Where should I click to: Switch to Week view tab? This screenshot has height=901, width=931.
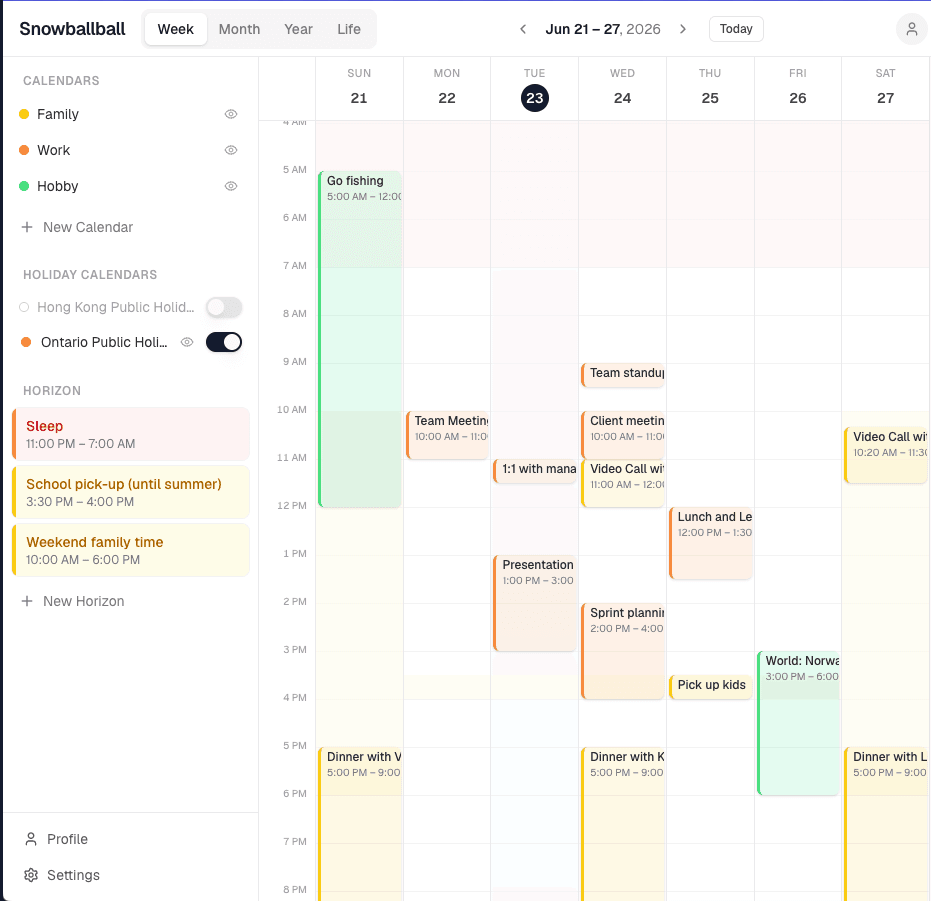pos(176,29)
